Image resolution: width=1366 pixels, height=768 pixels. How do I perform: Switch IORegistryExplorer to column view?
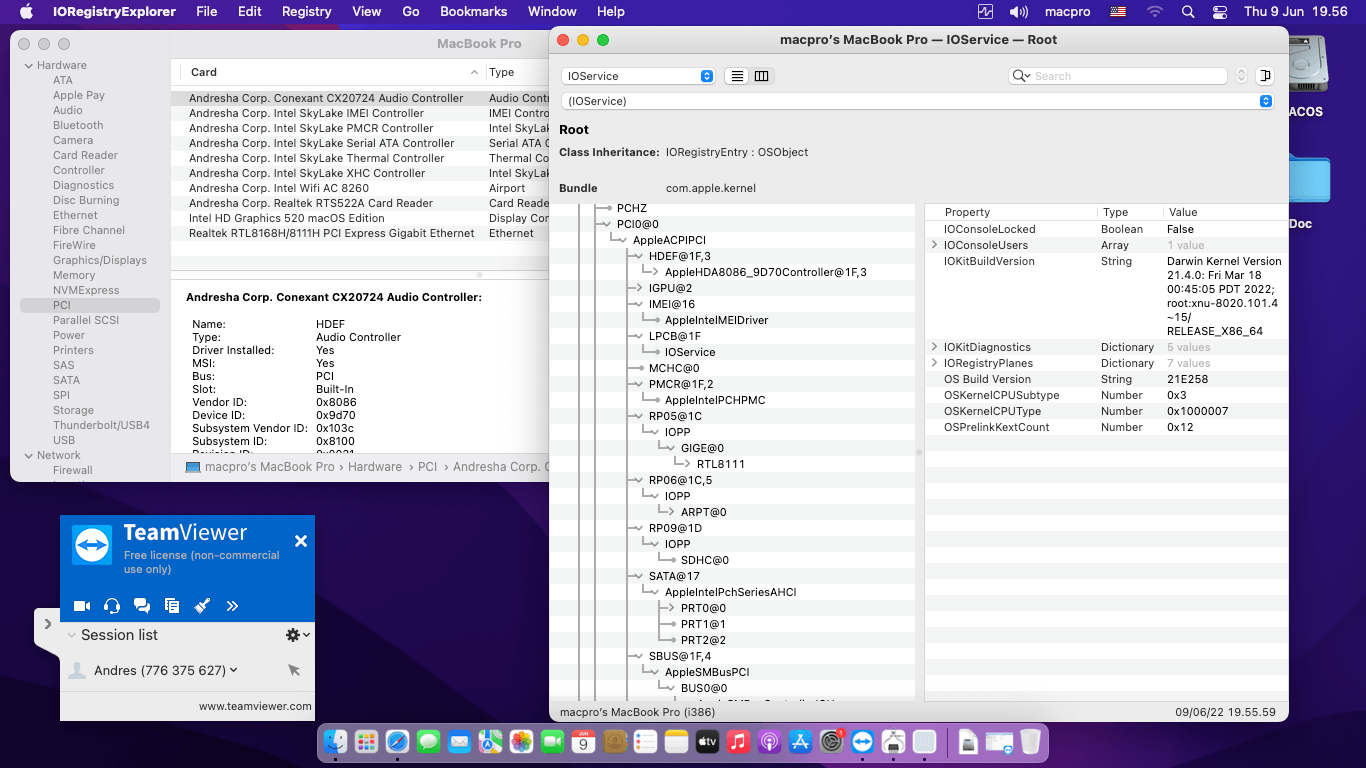coord(761,76)
